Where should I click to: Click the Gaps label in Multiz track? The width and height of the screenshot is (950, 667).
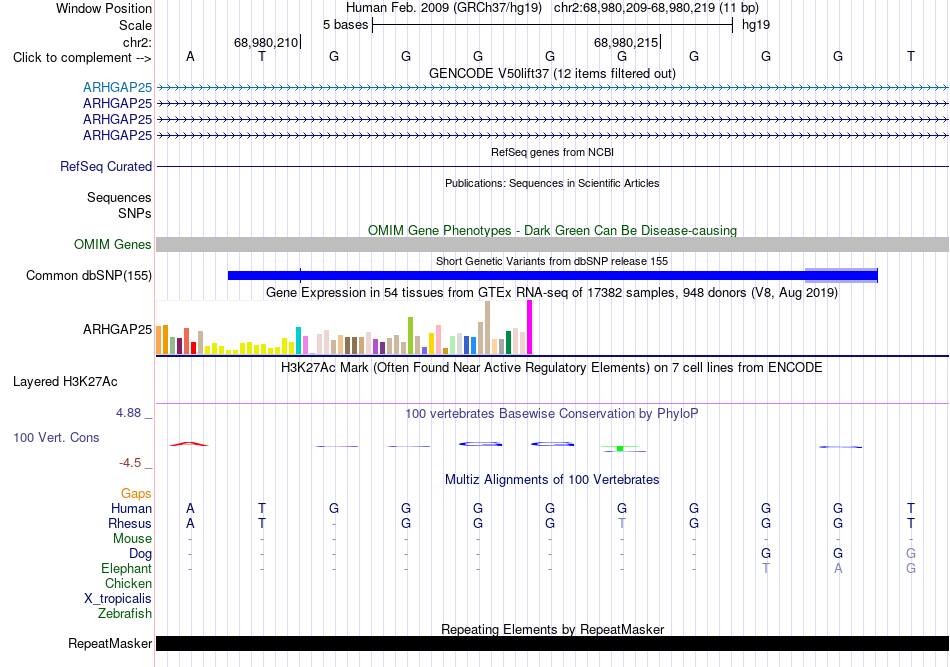[x=136, y=493]
